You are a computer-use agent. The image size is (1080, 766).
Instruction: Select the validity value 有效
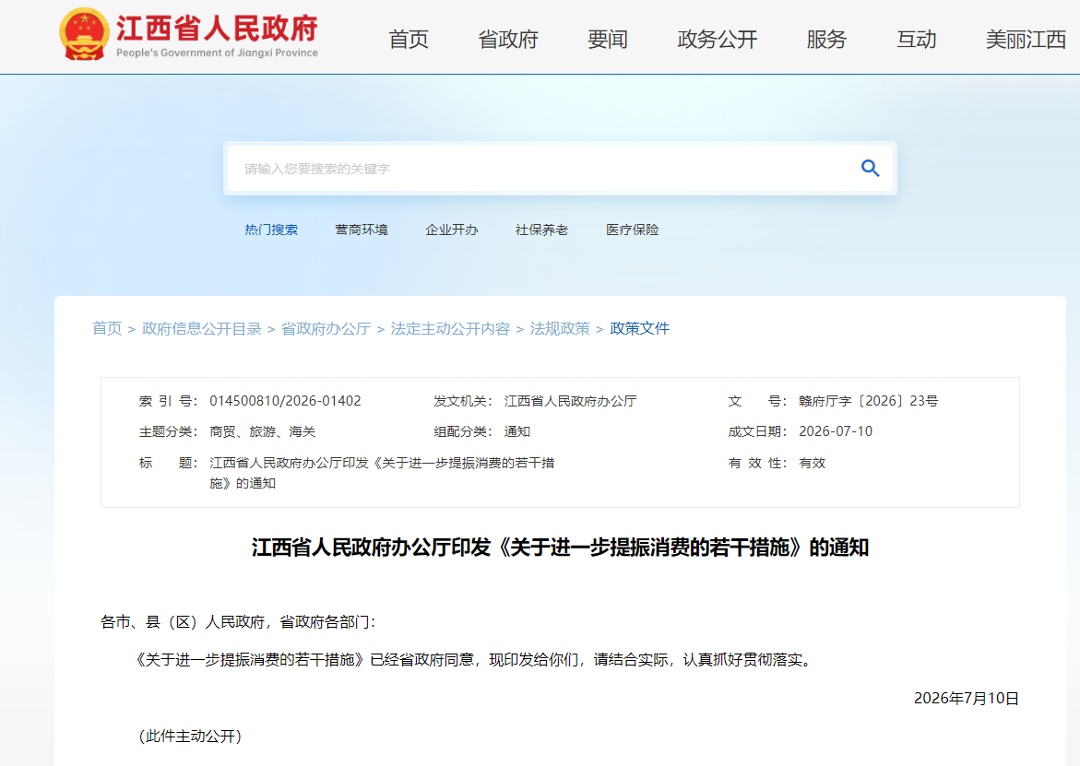click(x=812, y=463)
